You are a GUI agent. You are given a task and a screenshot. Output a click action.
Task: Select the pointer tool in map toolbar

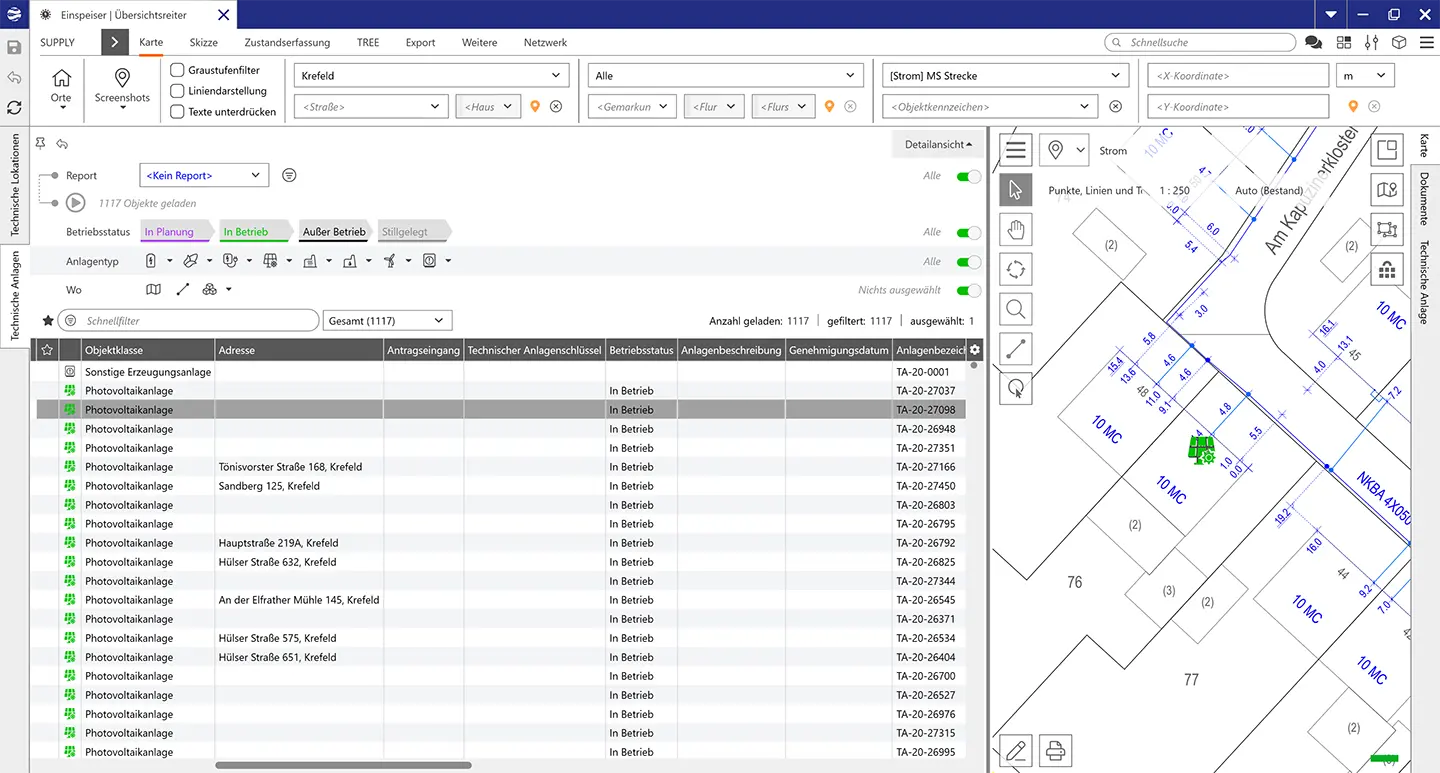pos(1016,190)
